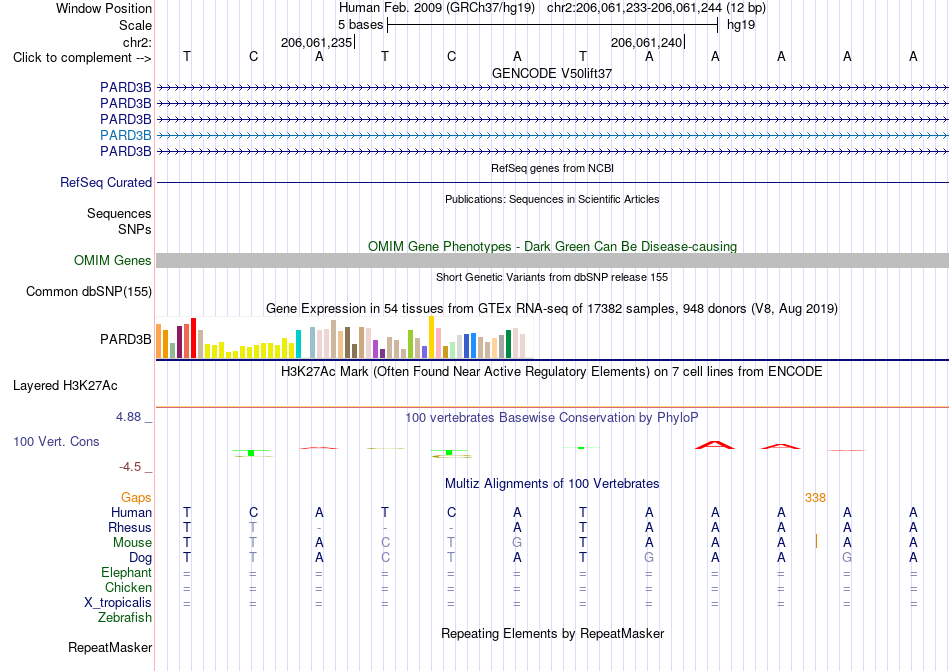
Task: Click the Dog species label
Action: tap(140, 558)
